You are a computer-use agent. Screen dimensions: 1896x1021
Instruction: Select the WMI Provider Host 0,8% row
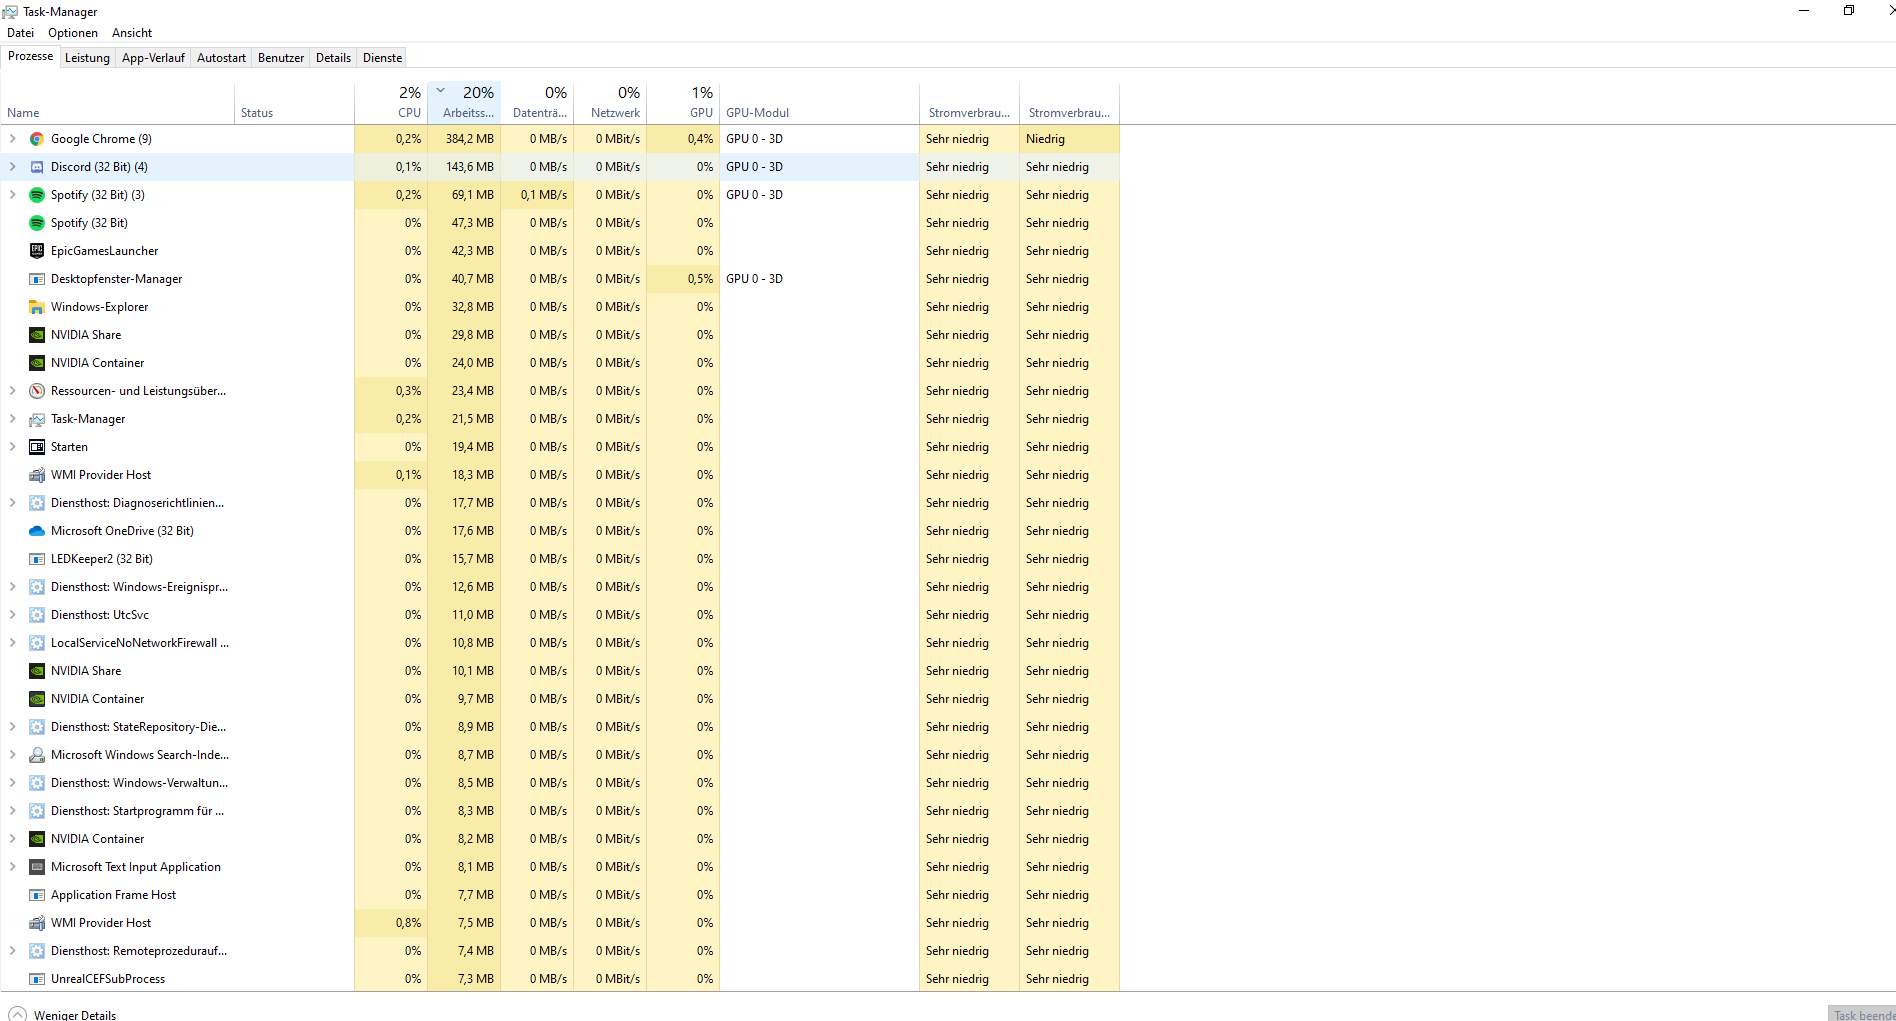(560, 923)
